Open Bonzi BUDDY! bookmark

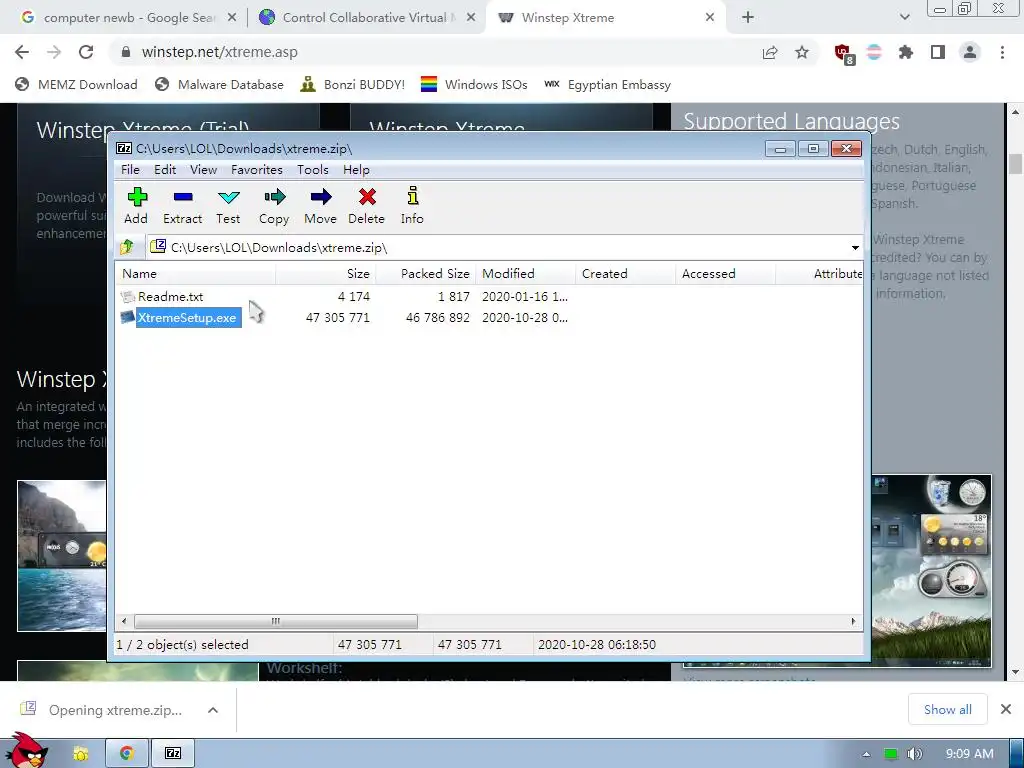point(353,85)
